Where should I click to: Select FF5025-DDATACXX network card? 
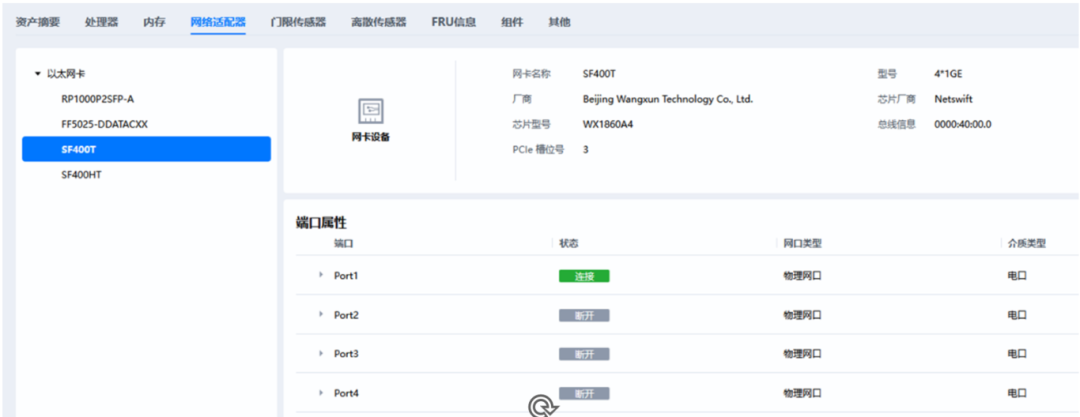(105, 124)
